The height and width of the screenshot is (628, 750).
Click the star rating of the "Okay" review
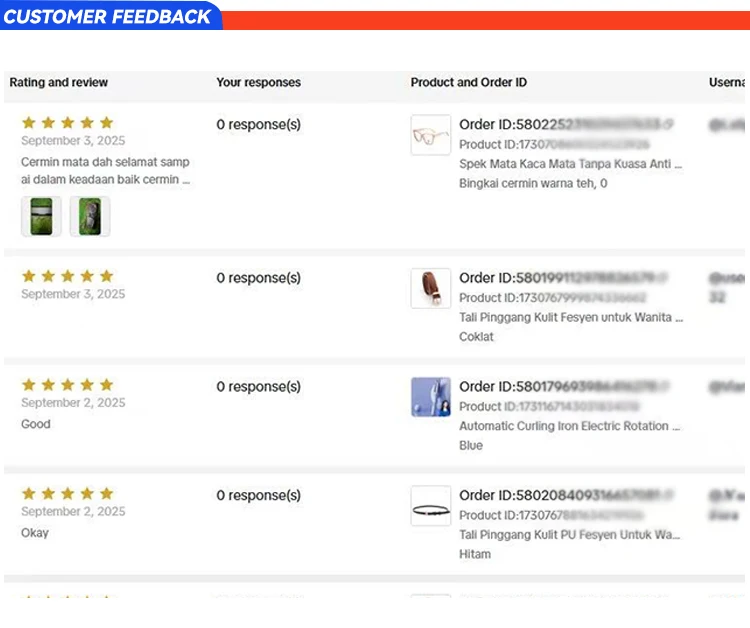coord(67,494)
